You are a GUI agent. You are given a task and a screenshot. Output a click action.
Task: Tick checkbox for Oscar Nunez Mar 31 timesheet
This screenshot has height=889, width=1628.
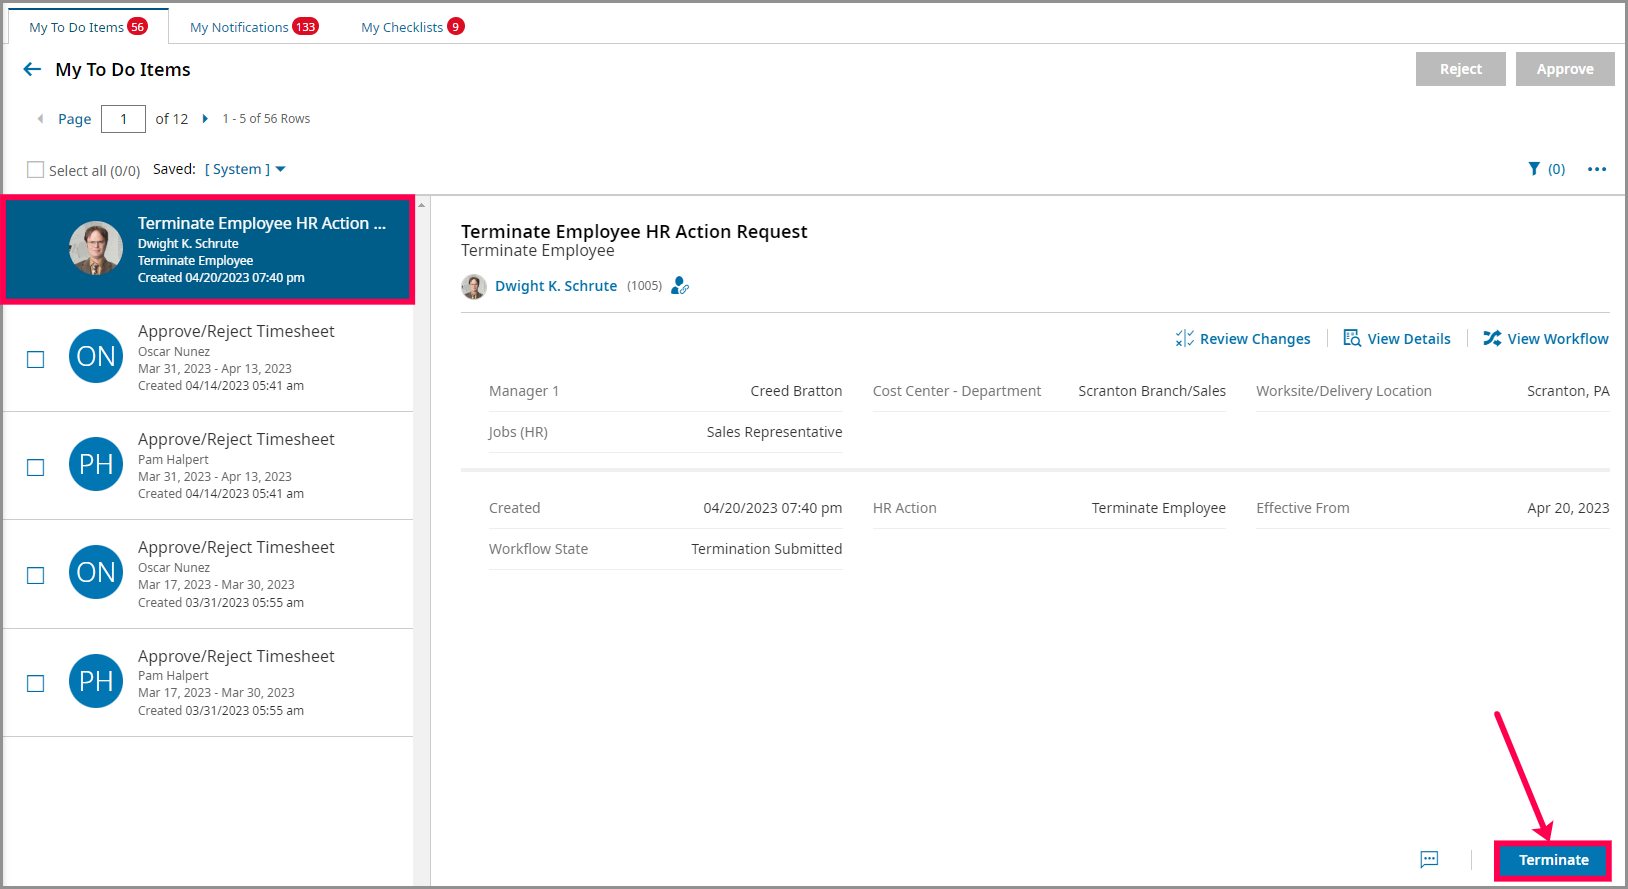(35, 359)
